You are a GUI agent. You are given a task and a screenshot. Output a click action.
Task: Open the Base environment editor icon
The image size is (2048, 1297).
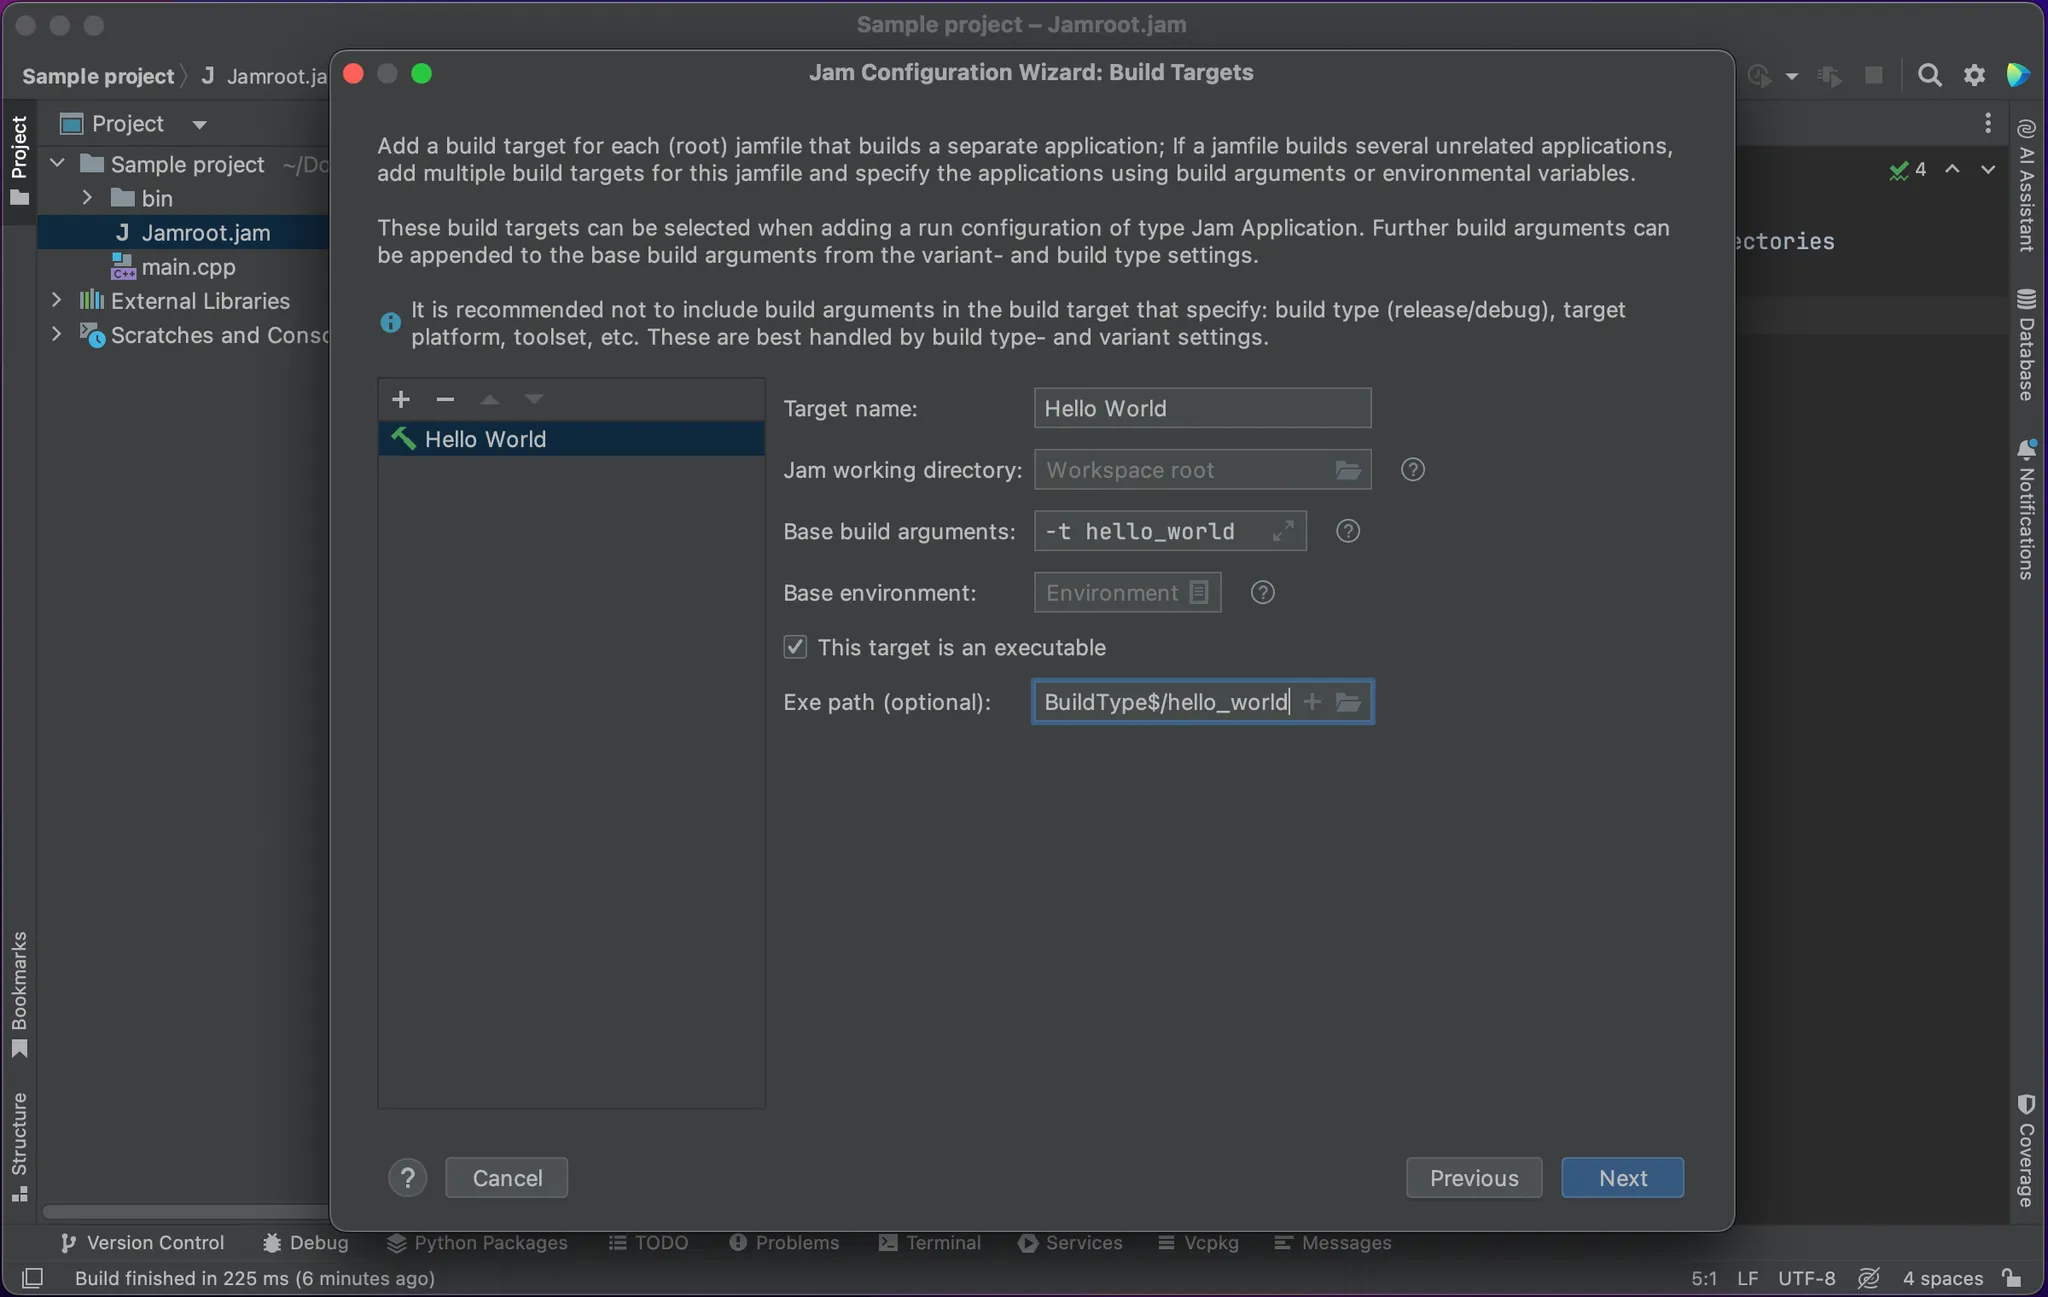(1199, 593)
